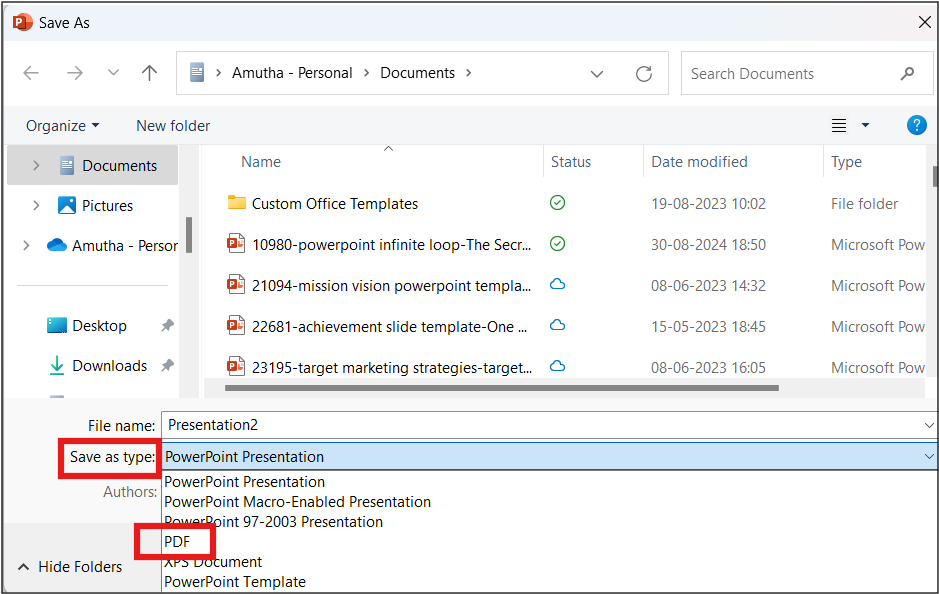The width and height of the screenshot is (939, 594).
Task: Click synced checkmark status of 10980 file
Action: pyautogui.click(x=558, y=244)
